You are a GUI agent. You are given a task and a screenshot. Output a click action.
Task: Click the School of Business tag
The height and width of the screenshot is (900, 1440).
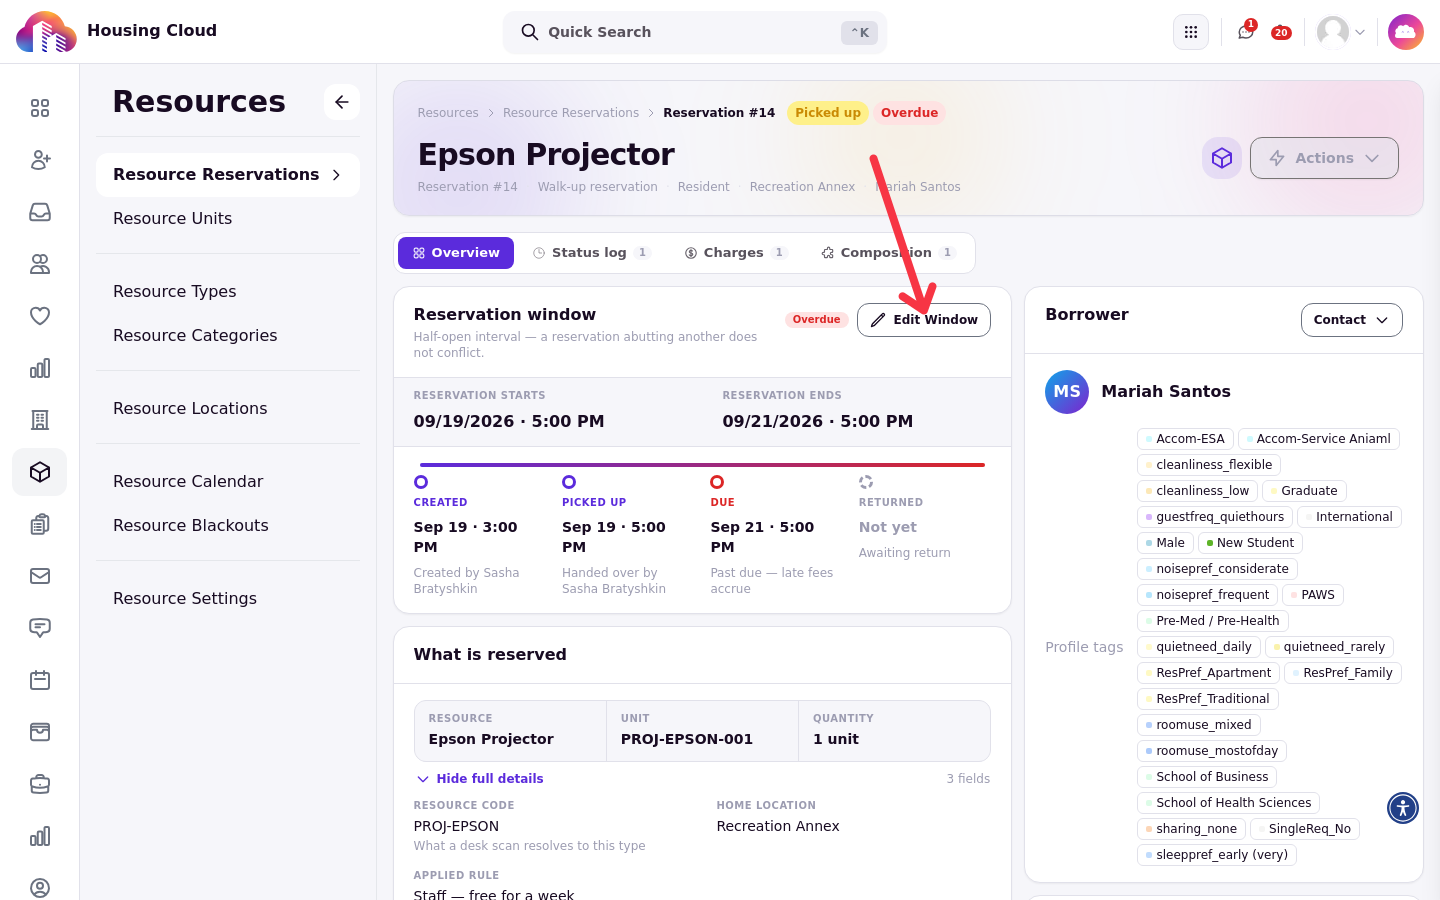tap(1207, 777)
